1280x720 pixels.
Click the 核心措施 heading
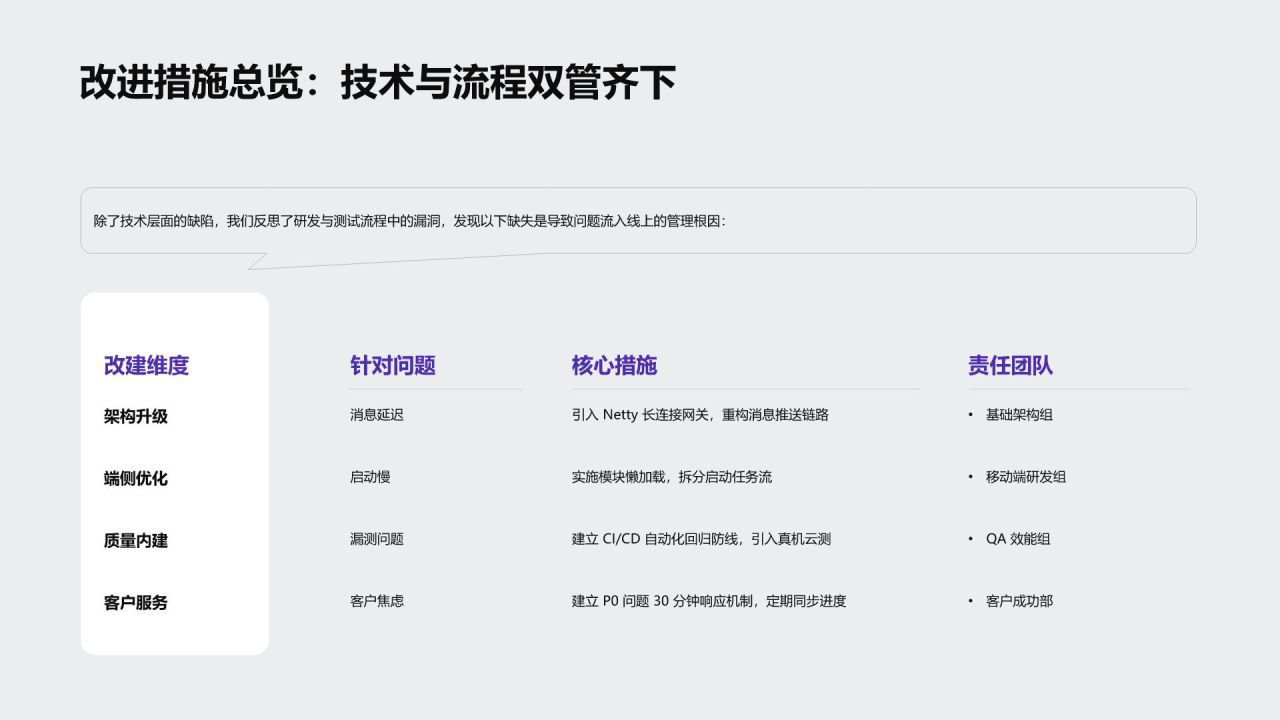click(614, 365)
